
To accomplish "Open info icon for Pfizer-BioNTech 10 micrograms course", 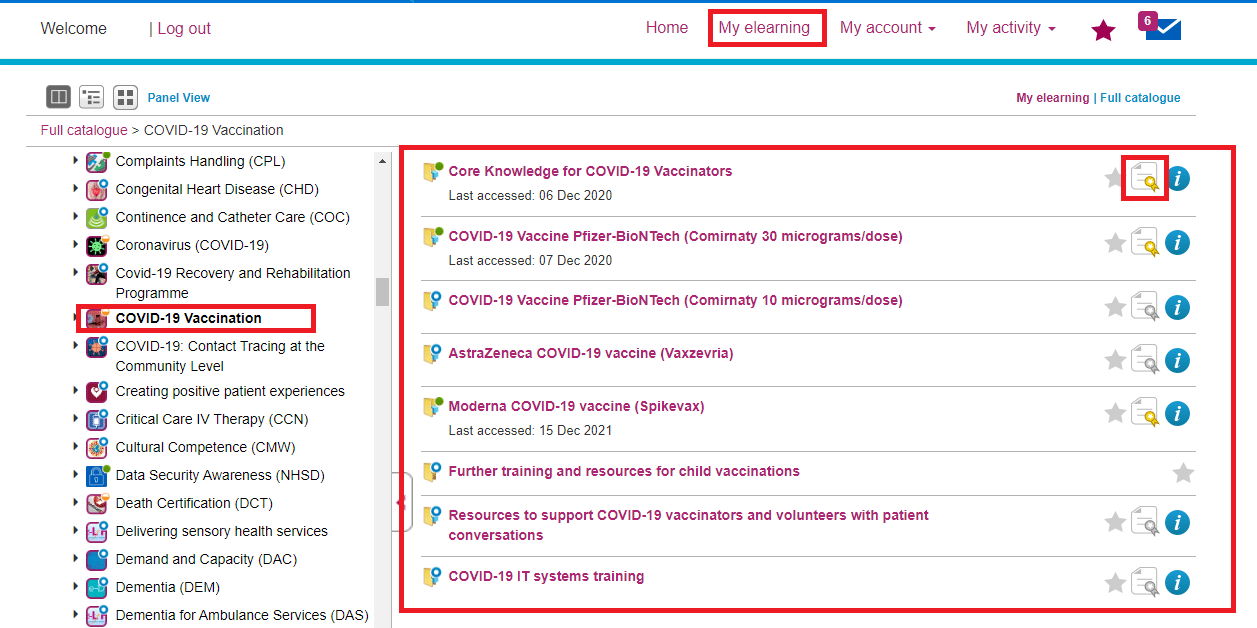I will tap(1178, 307).
